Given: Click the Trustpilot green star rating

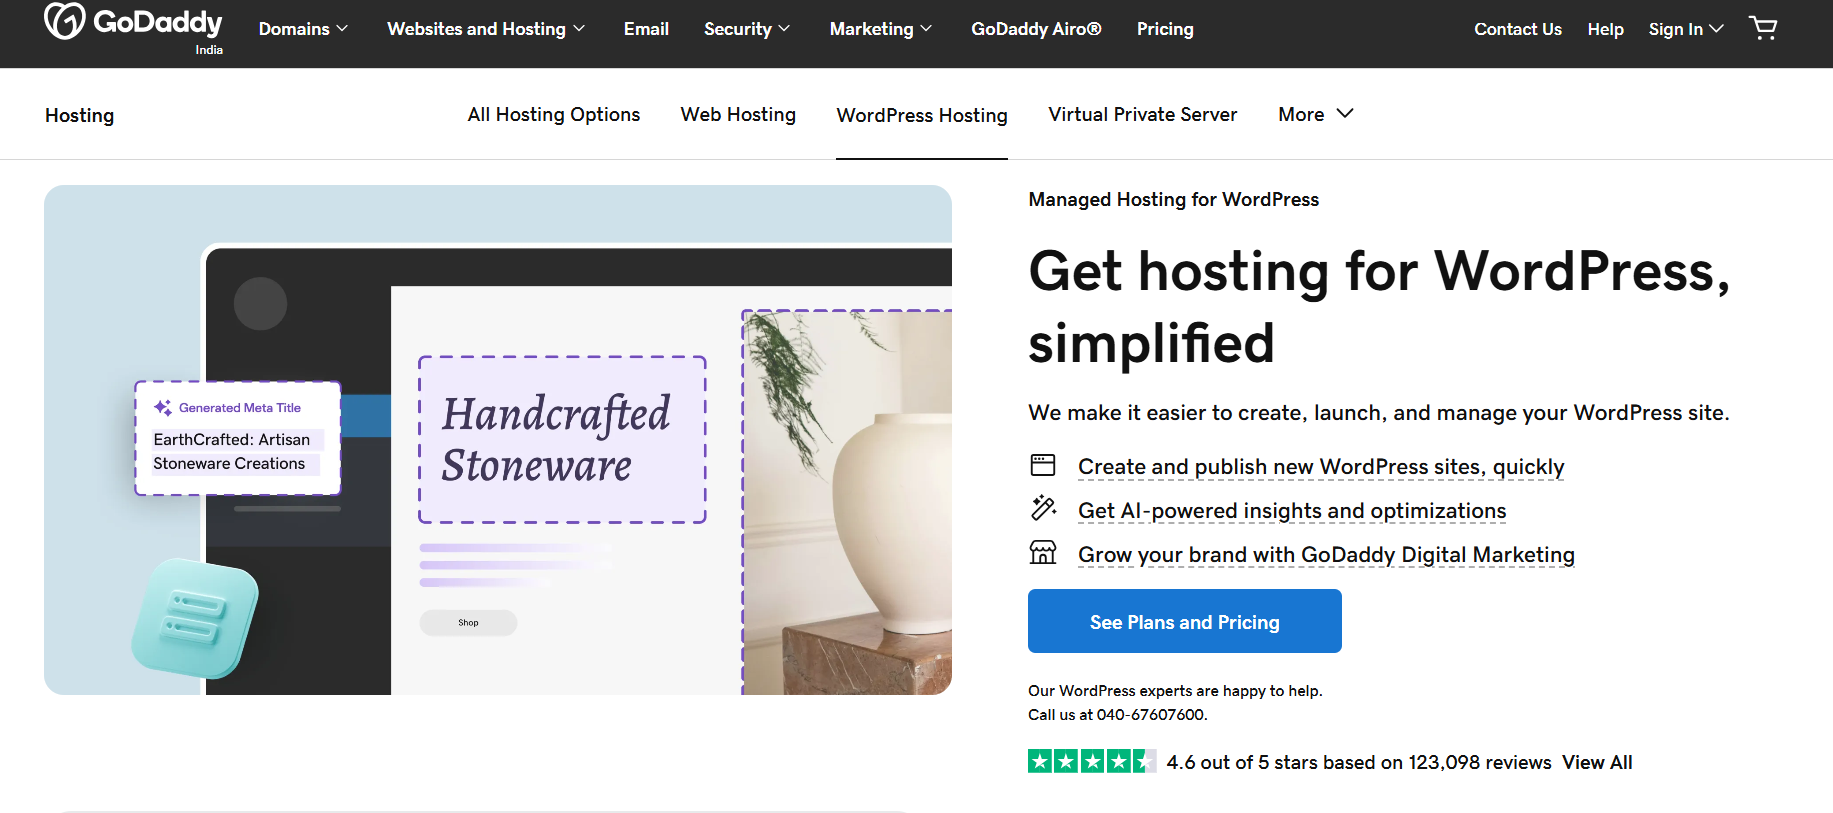Looking at the screenshot, I should tap(1092, 762).
